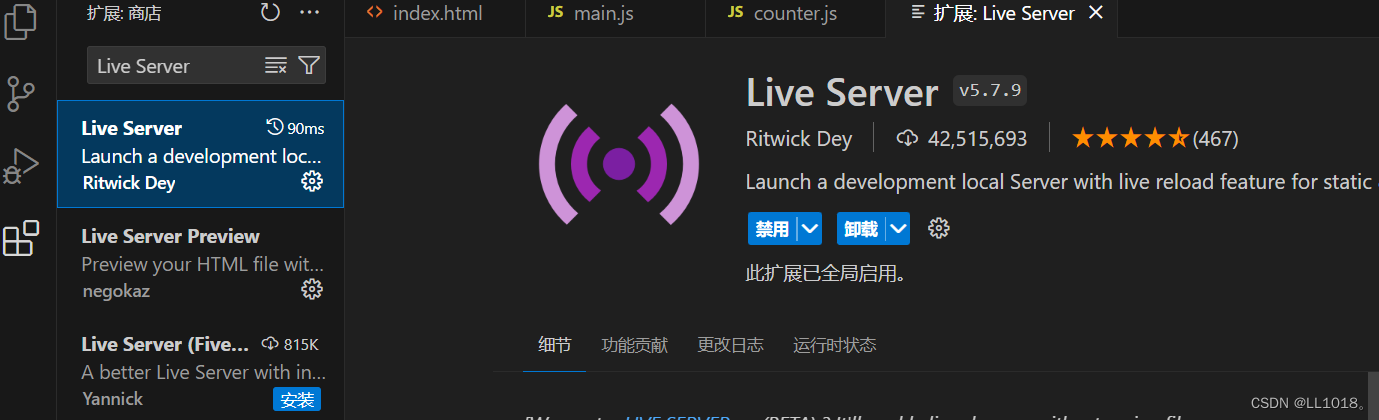Switch to the 功能贡献 tab
The image size is (1379, 420).
pyautogui.click(x=635, y=345)
